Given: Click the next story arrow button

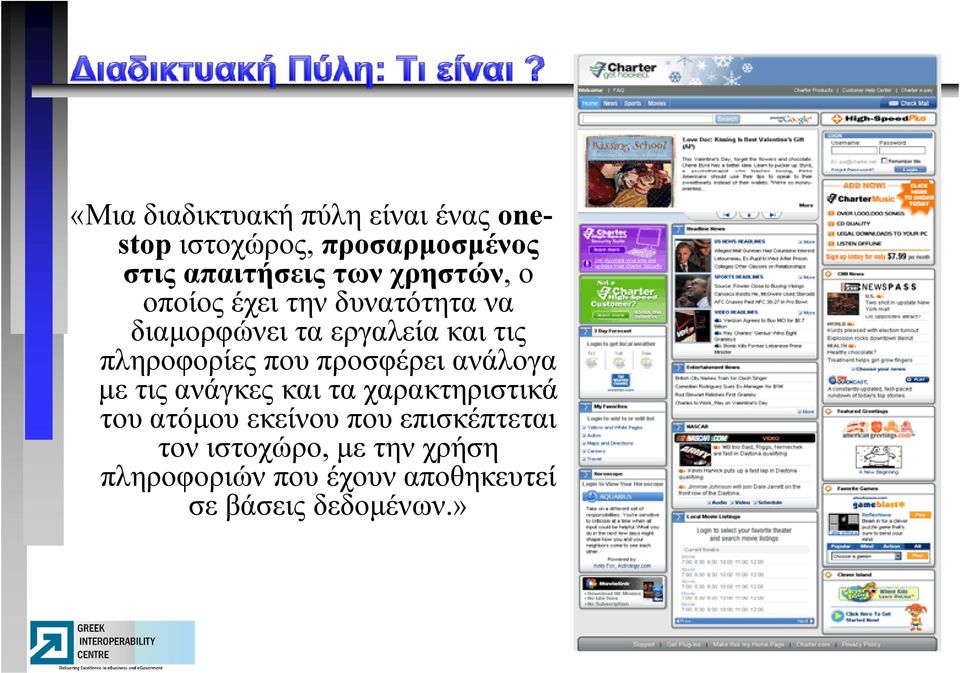Looking at the screenshot, I should coord(771,214).
